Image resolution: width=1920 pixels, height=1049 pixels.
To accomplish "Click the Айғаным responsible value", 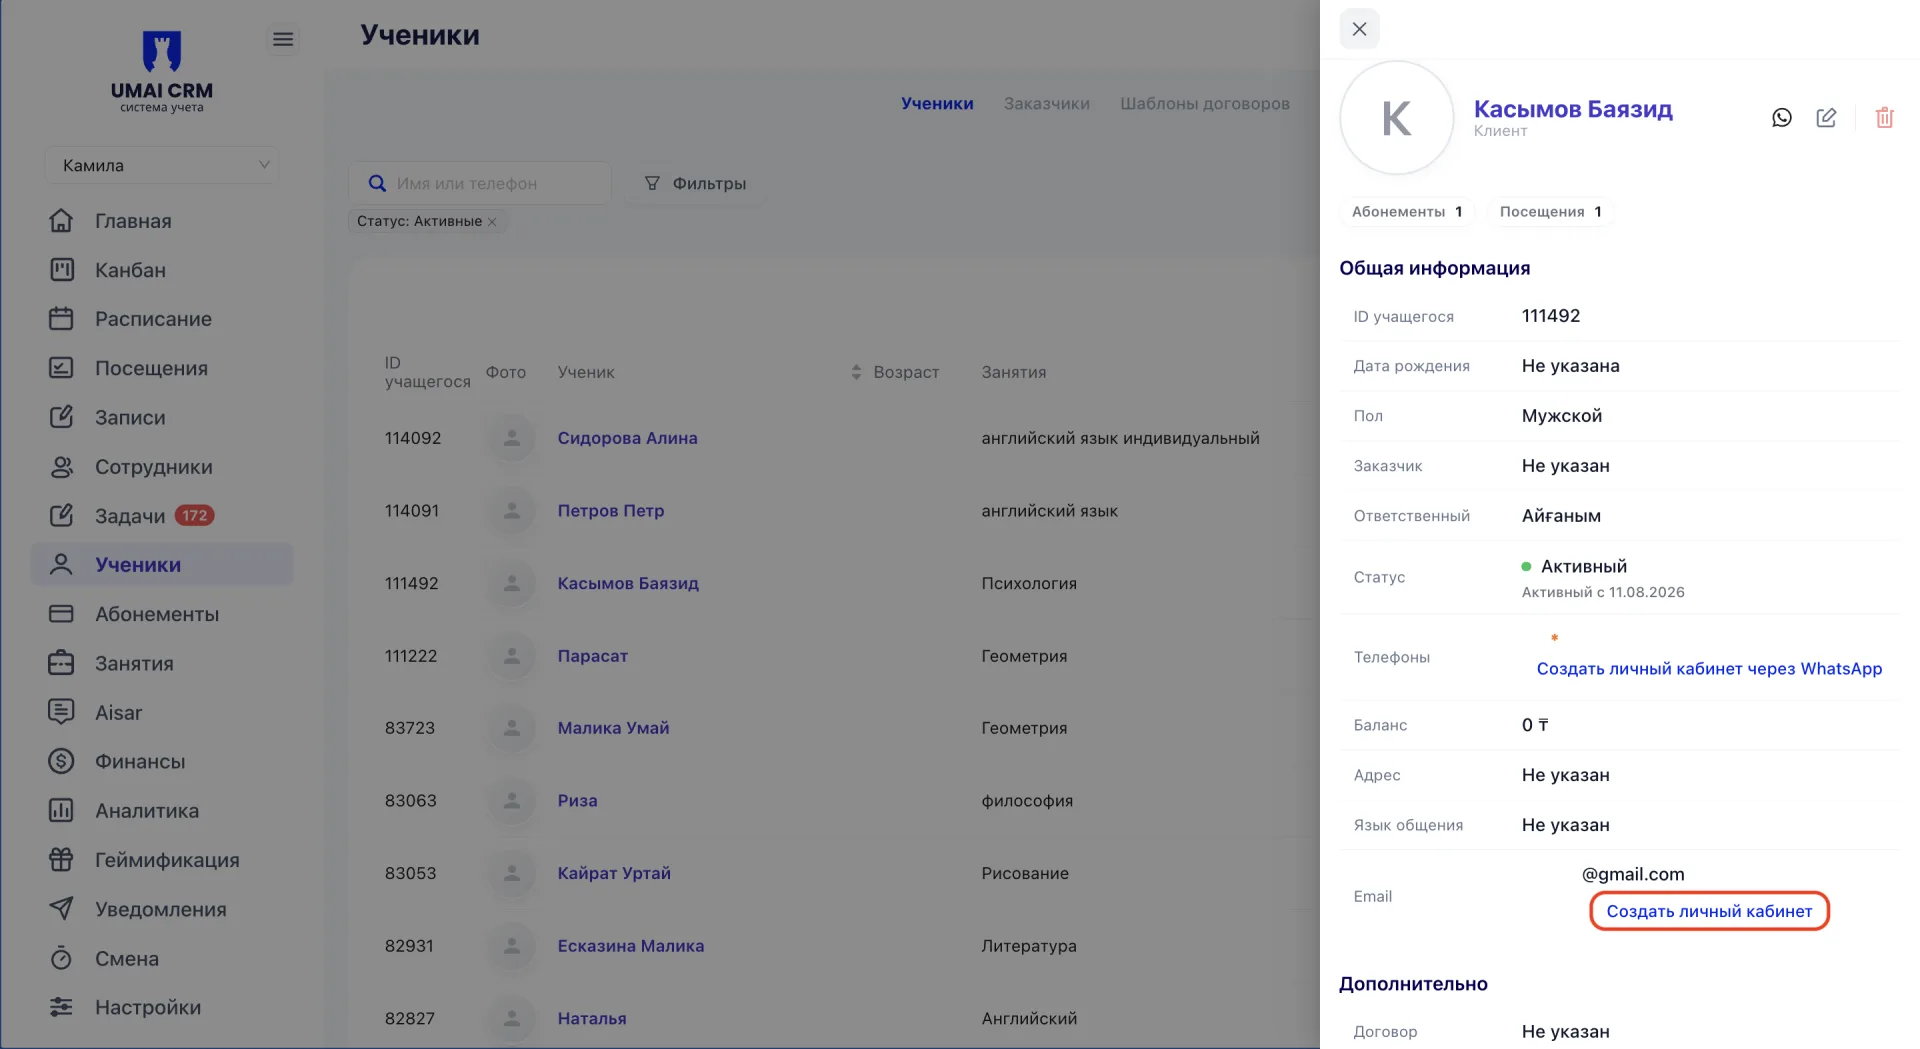I will [x=1561, y=516].
